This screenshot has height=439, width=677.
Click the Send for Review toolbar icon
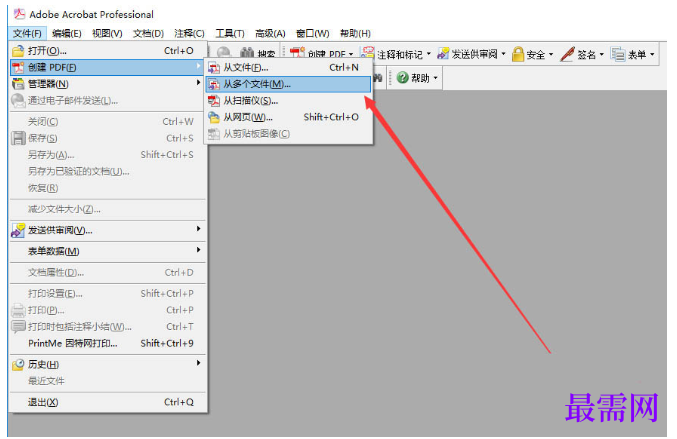[x=443, y=54]
